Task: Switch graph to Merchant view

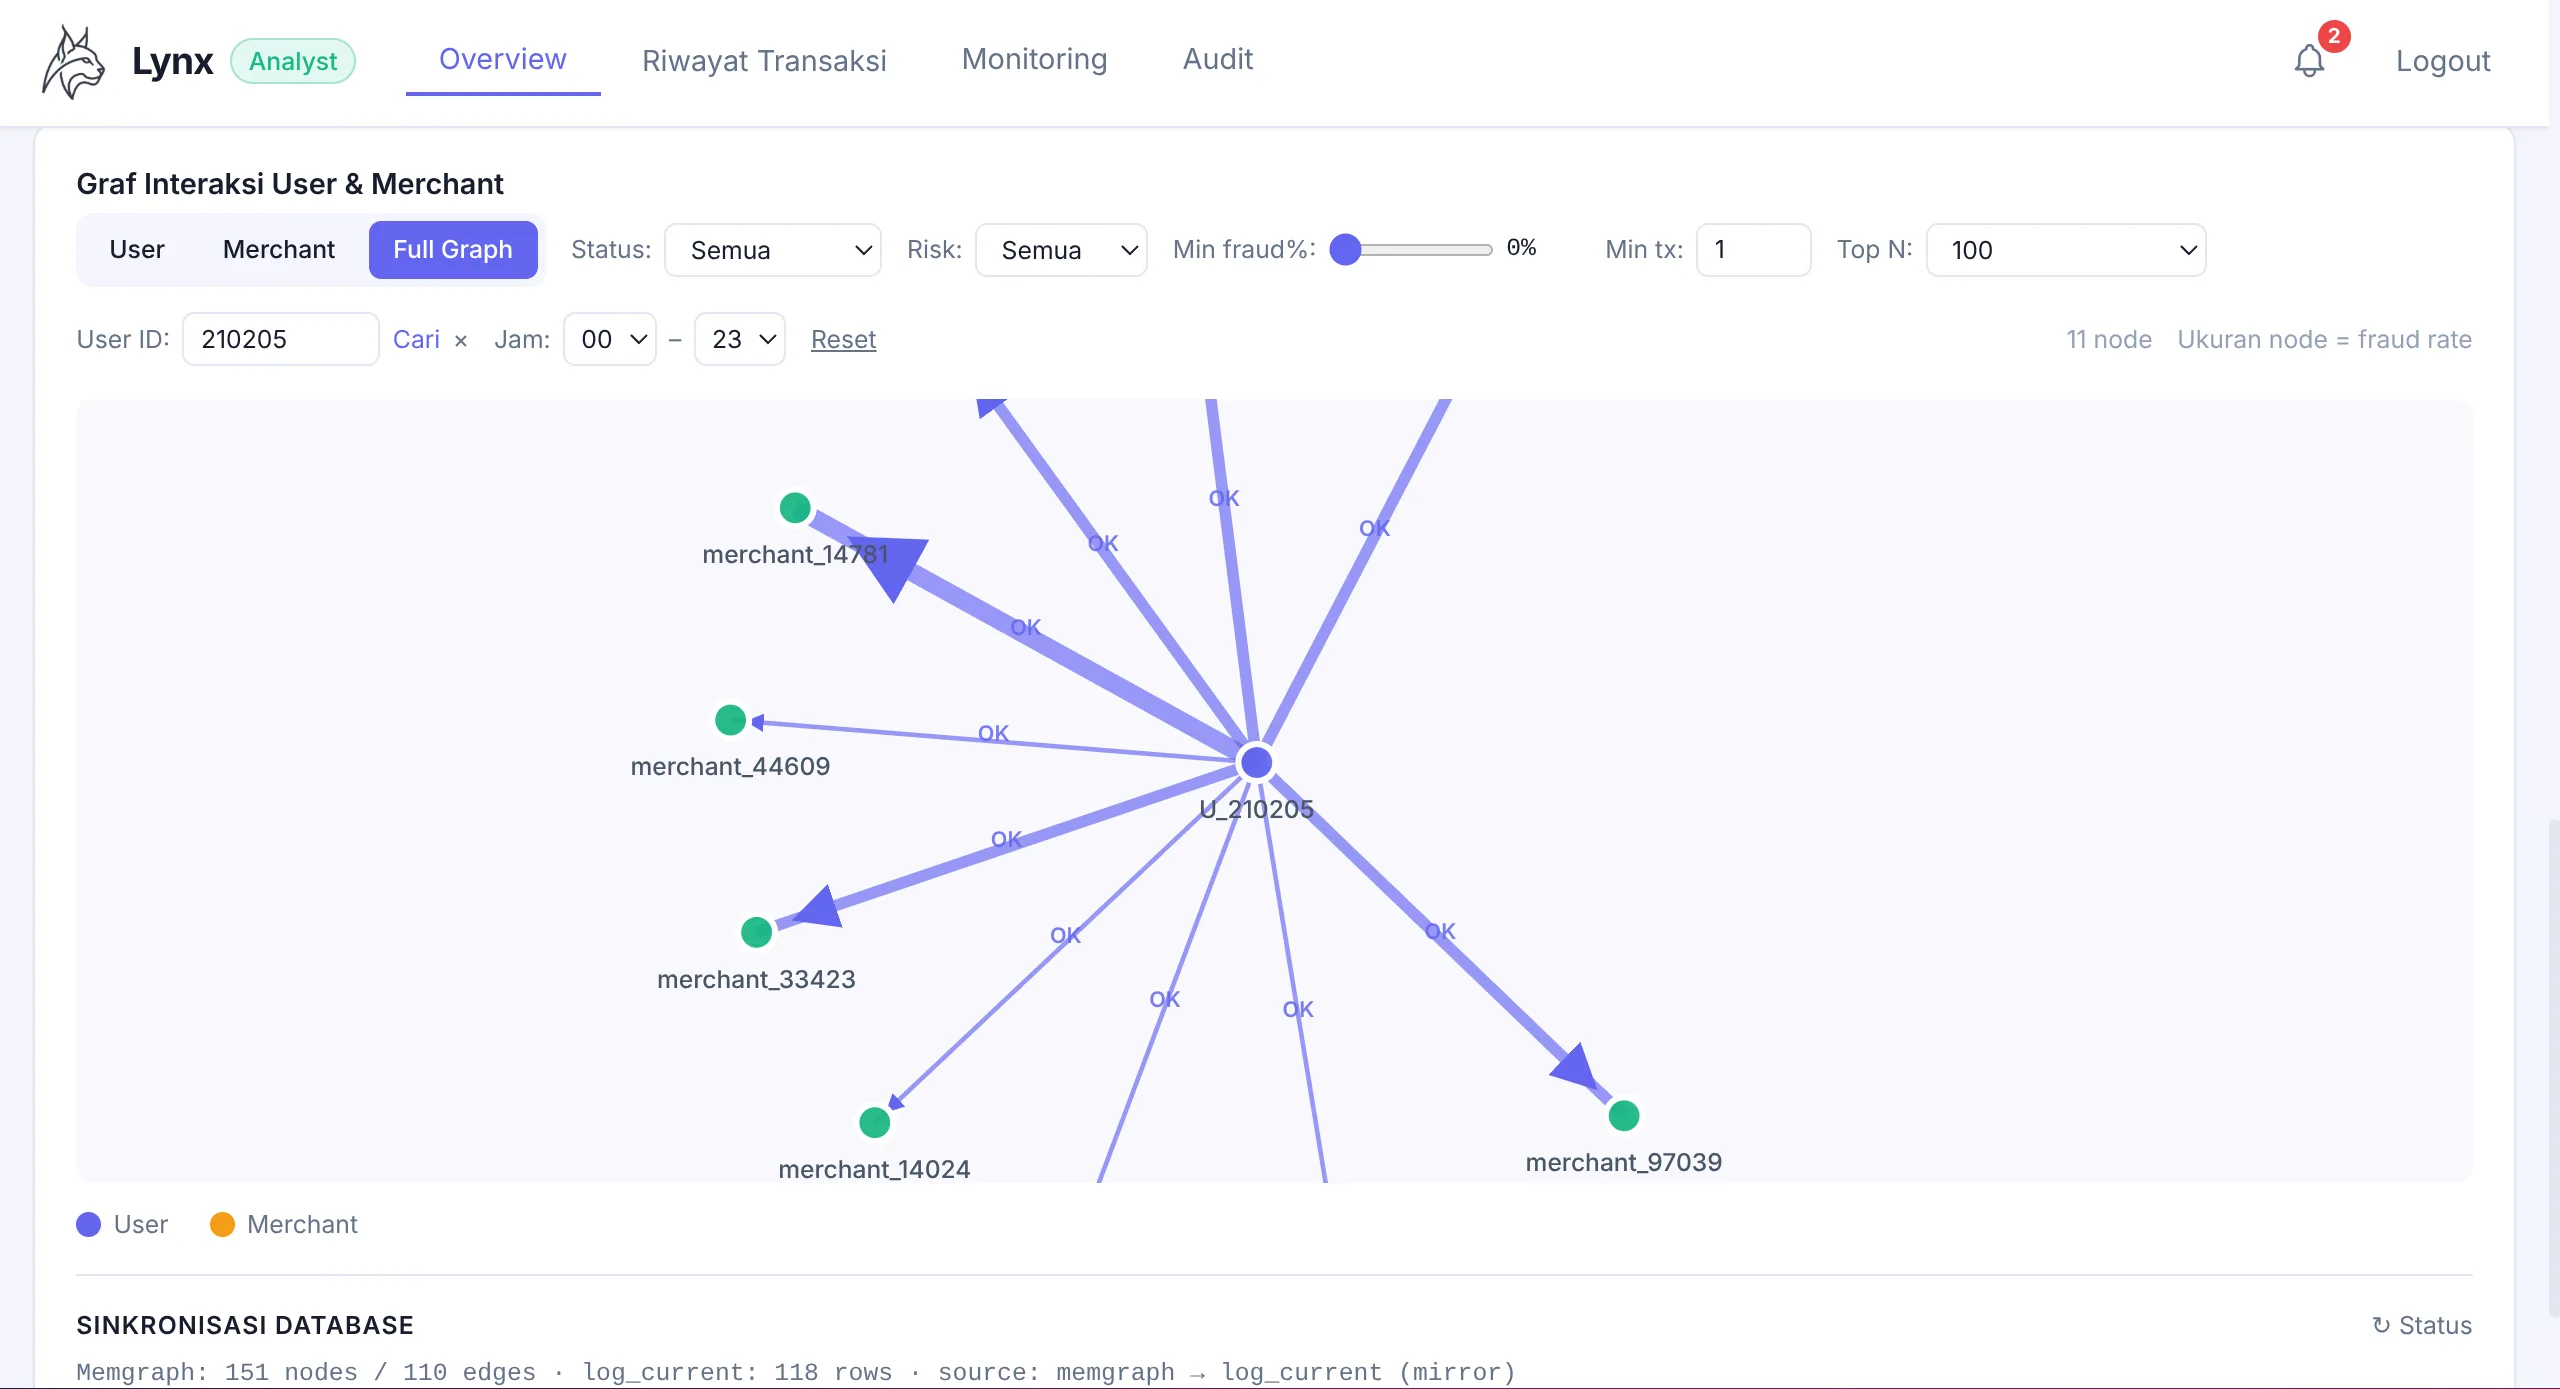Action: (279, 249)
